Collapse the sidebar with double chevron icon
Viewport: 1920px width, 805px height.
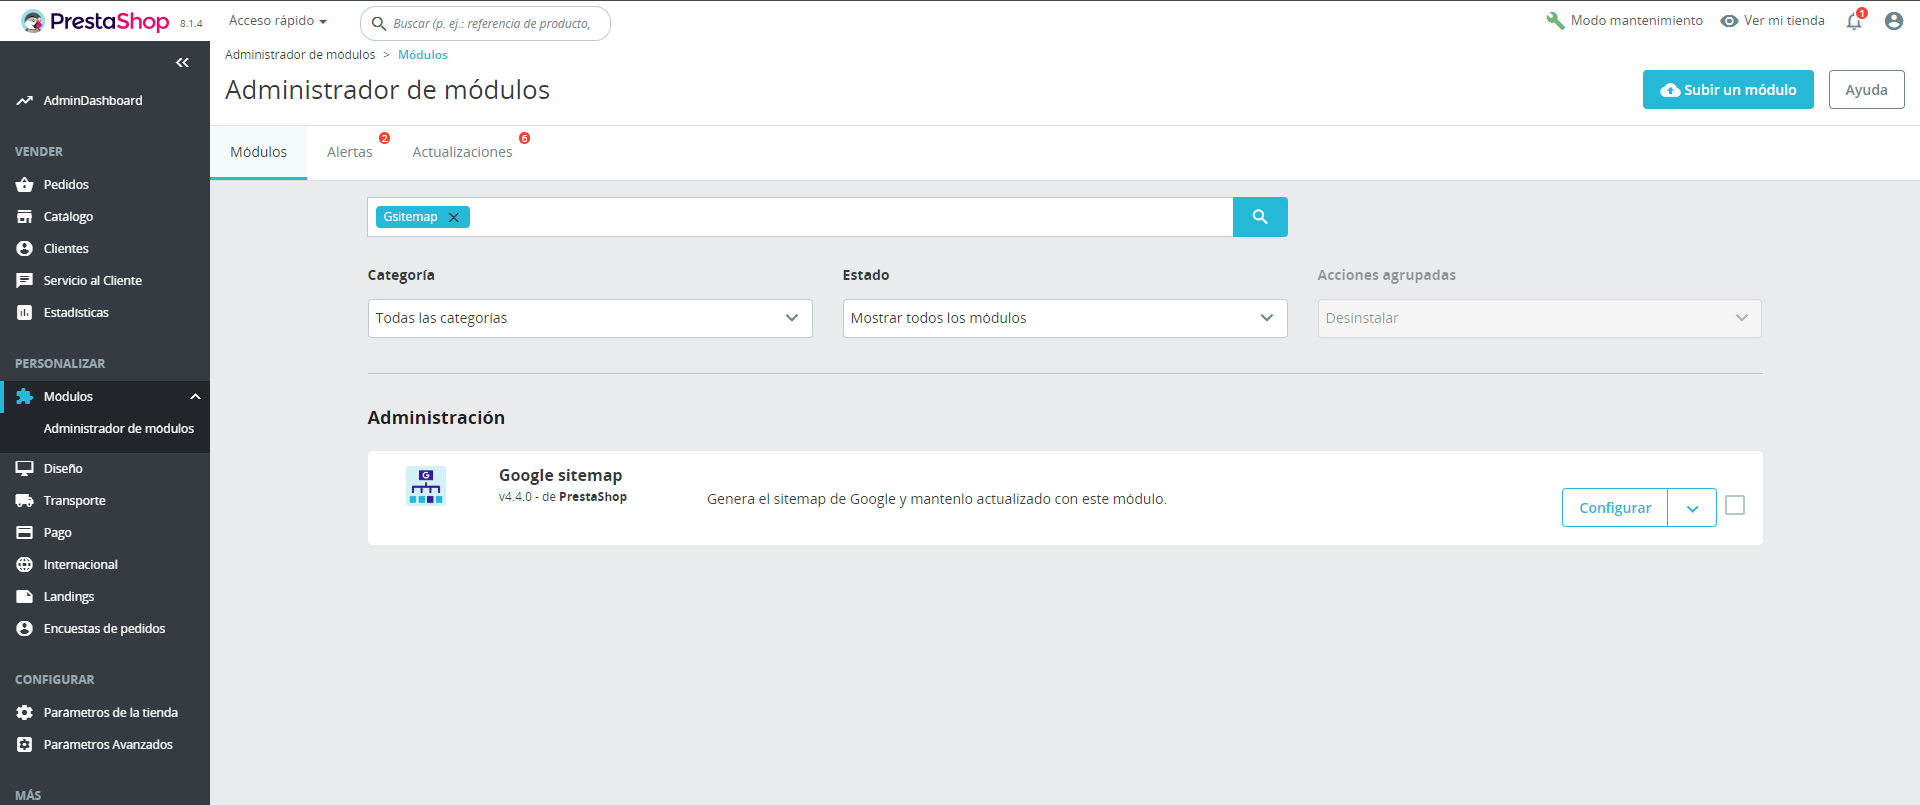(182, 62)
